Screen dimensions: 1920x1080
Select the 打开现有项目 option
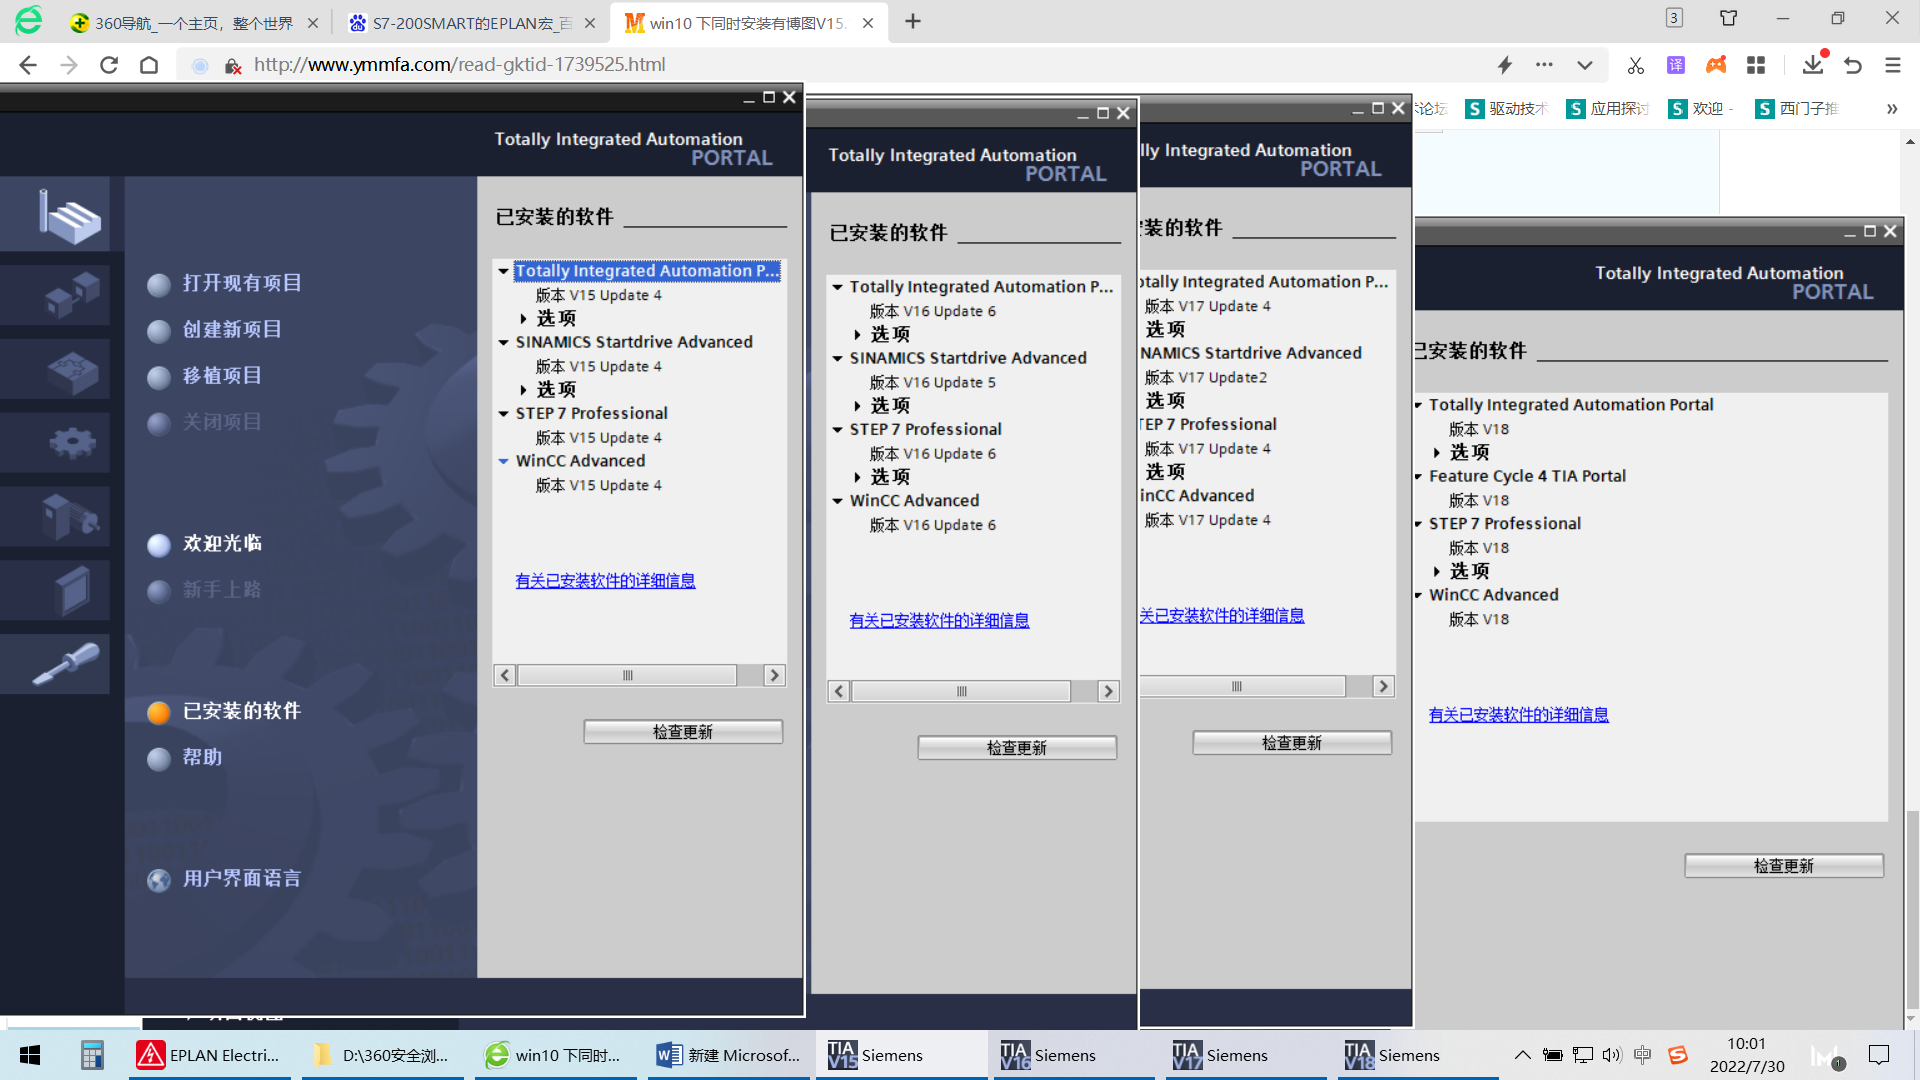click(241, 283)
